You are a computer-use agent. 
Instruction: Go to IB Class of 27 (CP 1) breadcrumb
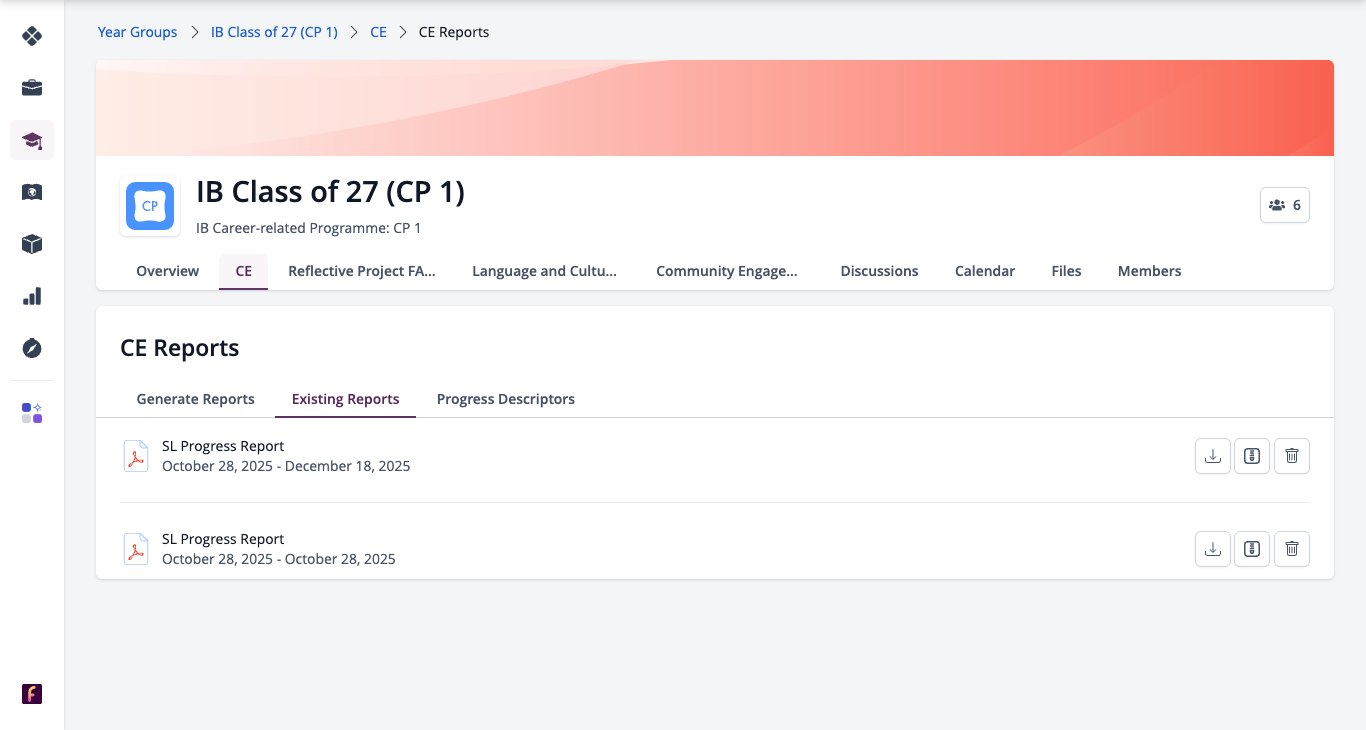274,32
